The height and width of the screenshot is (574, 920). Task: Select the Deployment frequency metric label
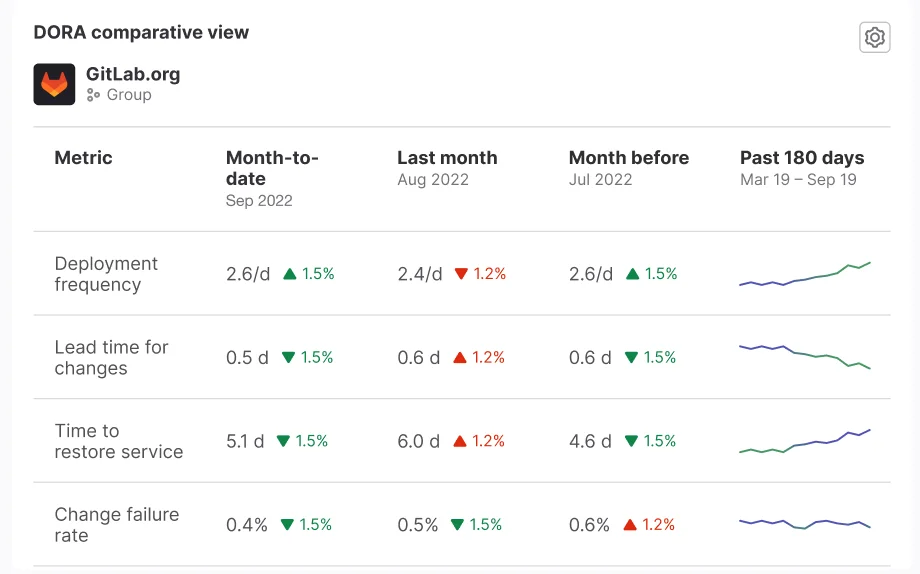[x=106, y=274]
